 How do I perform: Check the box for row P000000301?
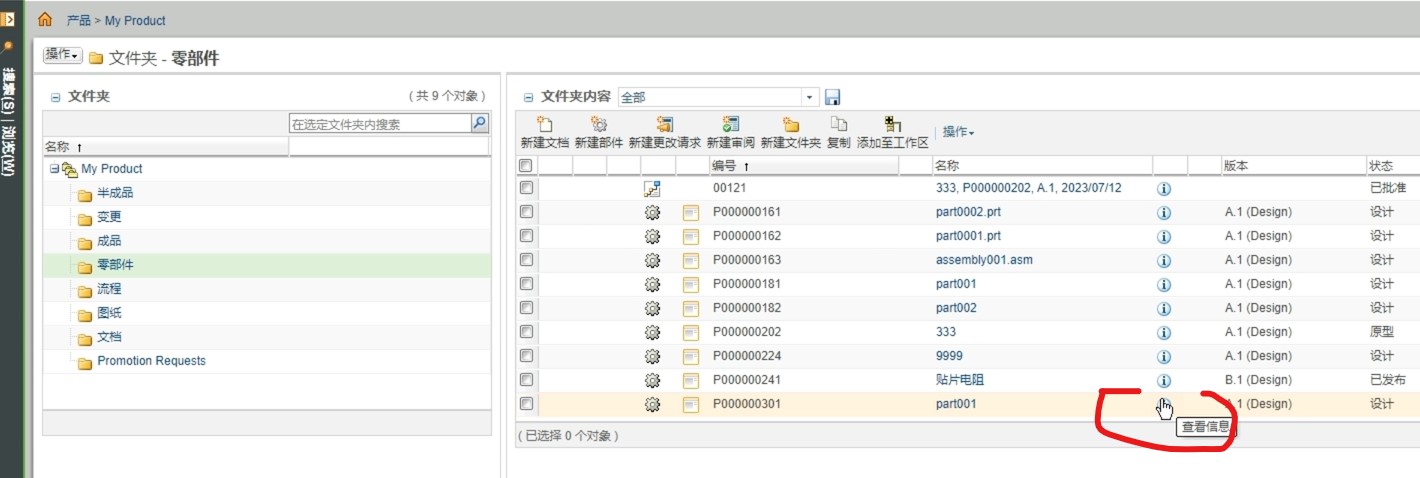click(x=526, y=403)
